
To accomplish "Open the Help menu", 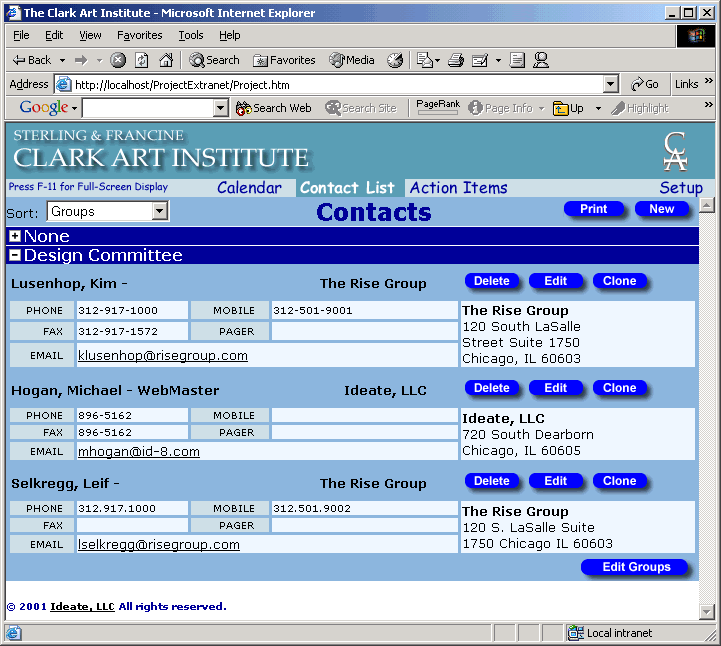I will coord(229,35).
